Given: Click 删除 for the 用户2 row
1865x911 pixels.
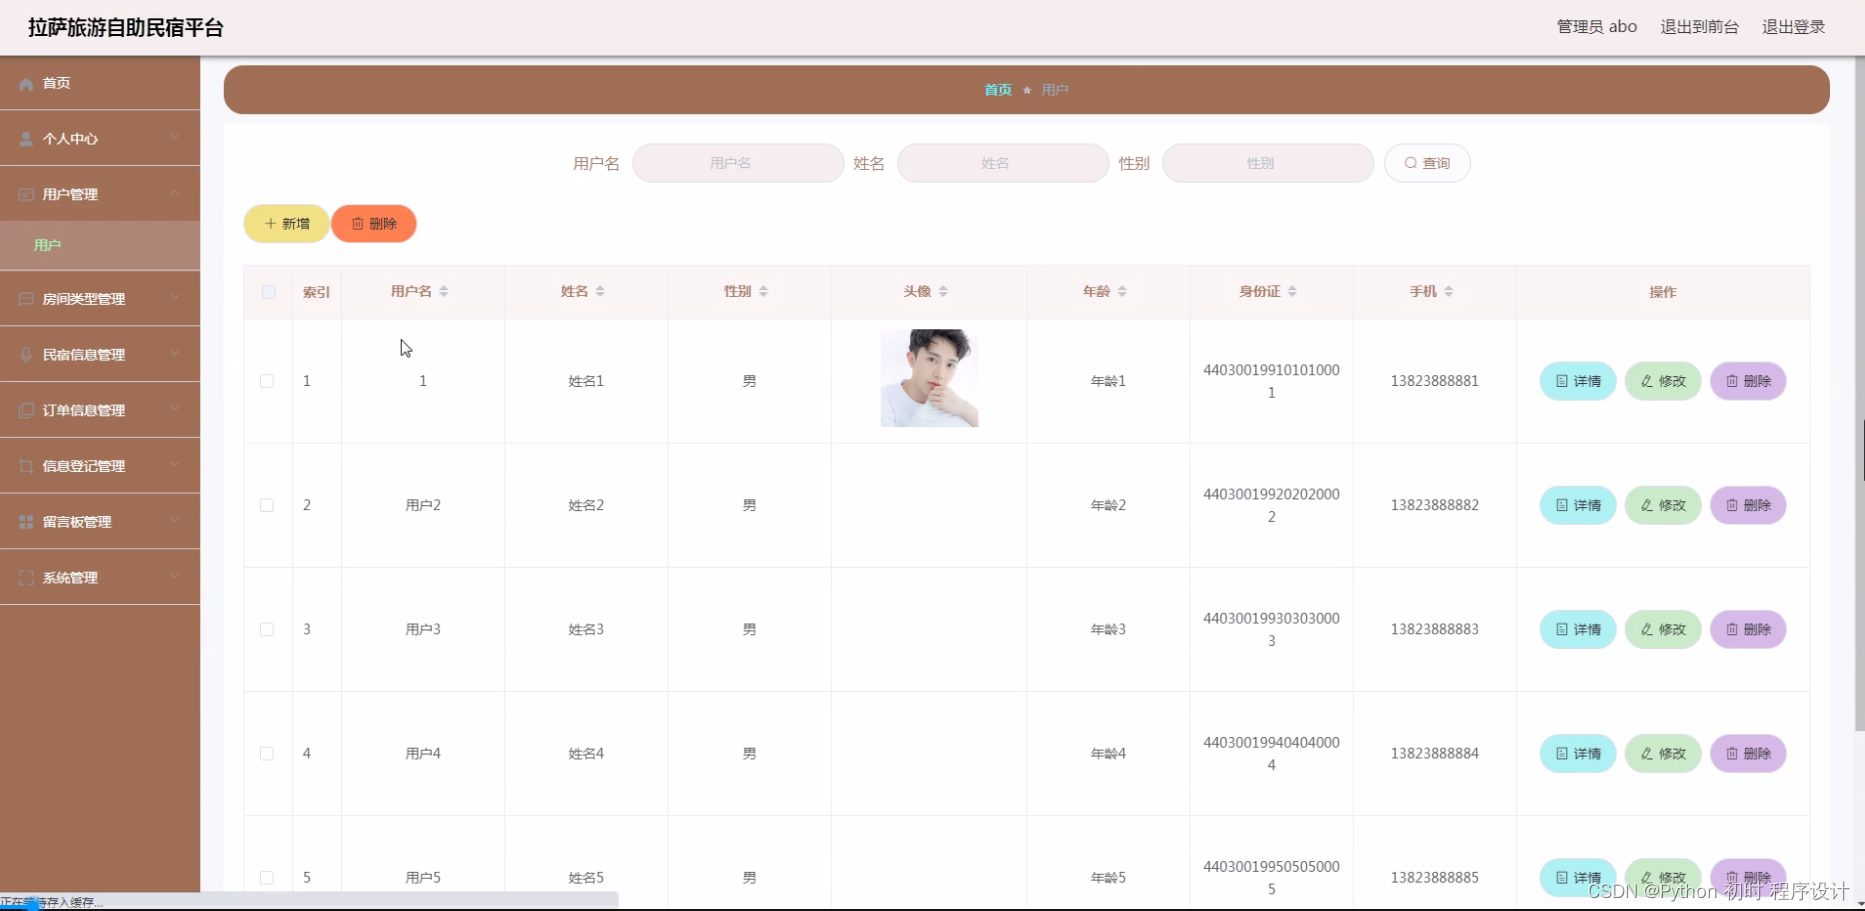Looking at the screenshot, I should point(1748,505).
